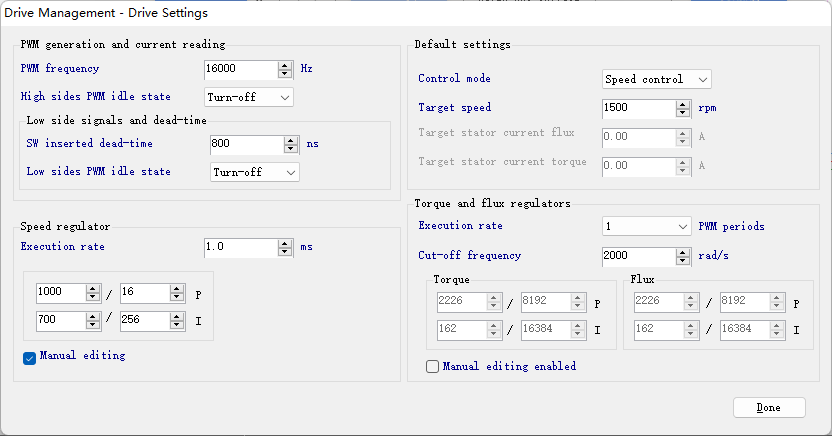Image resolution: width=832 pixels, height=436 pixels.
Task: Decrease speed regulator P divisor 16
Action: [x=177, y=297]
